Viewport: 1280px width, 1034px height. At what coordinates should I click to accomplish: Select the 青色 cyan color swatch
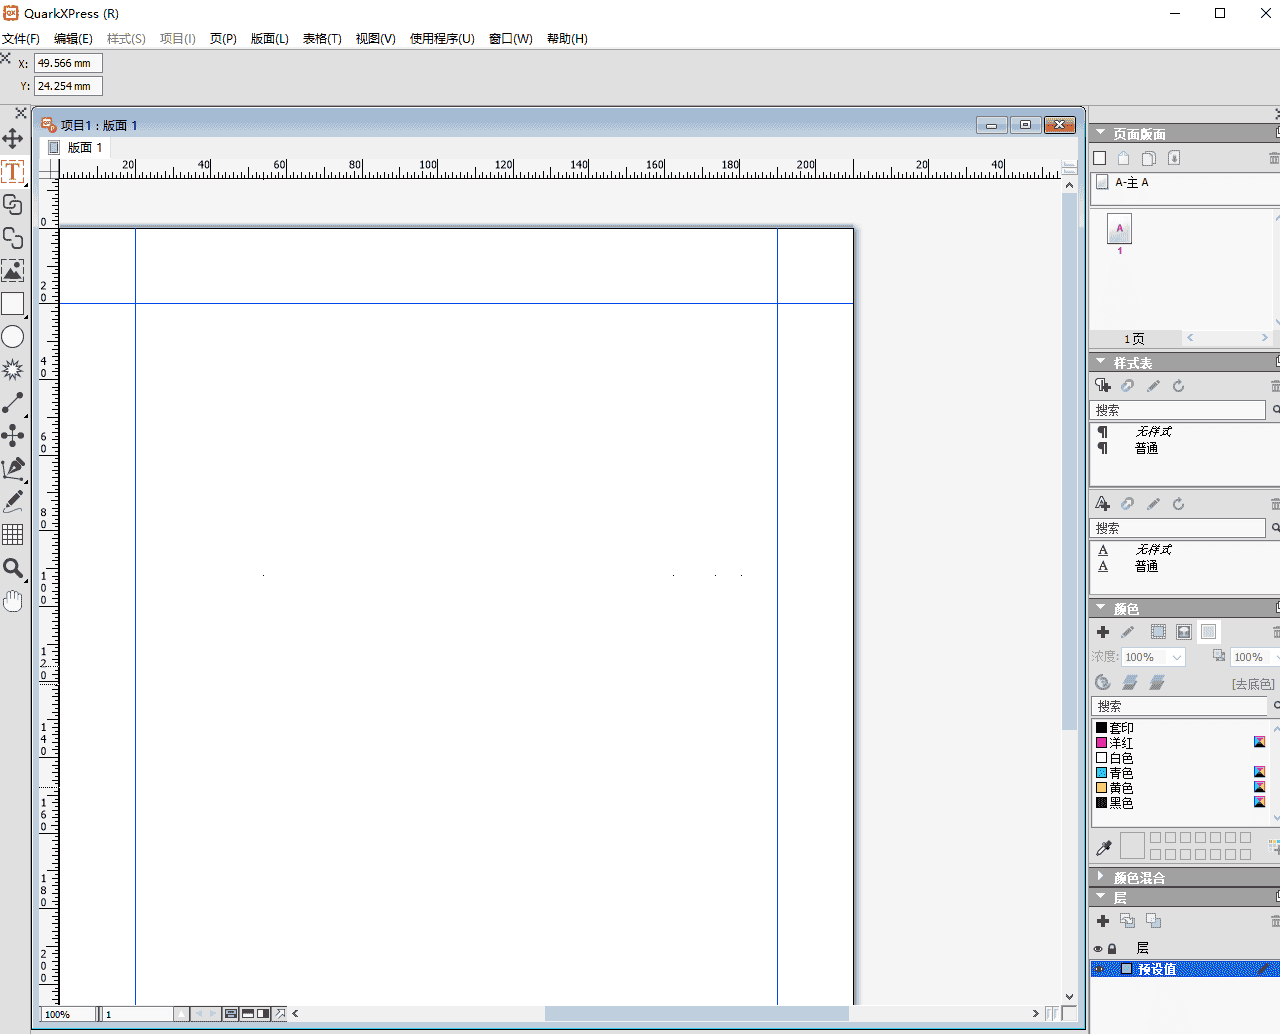coord(1101,773)
